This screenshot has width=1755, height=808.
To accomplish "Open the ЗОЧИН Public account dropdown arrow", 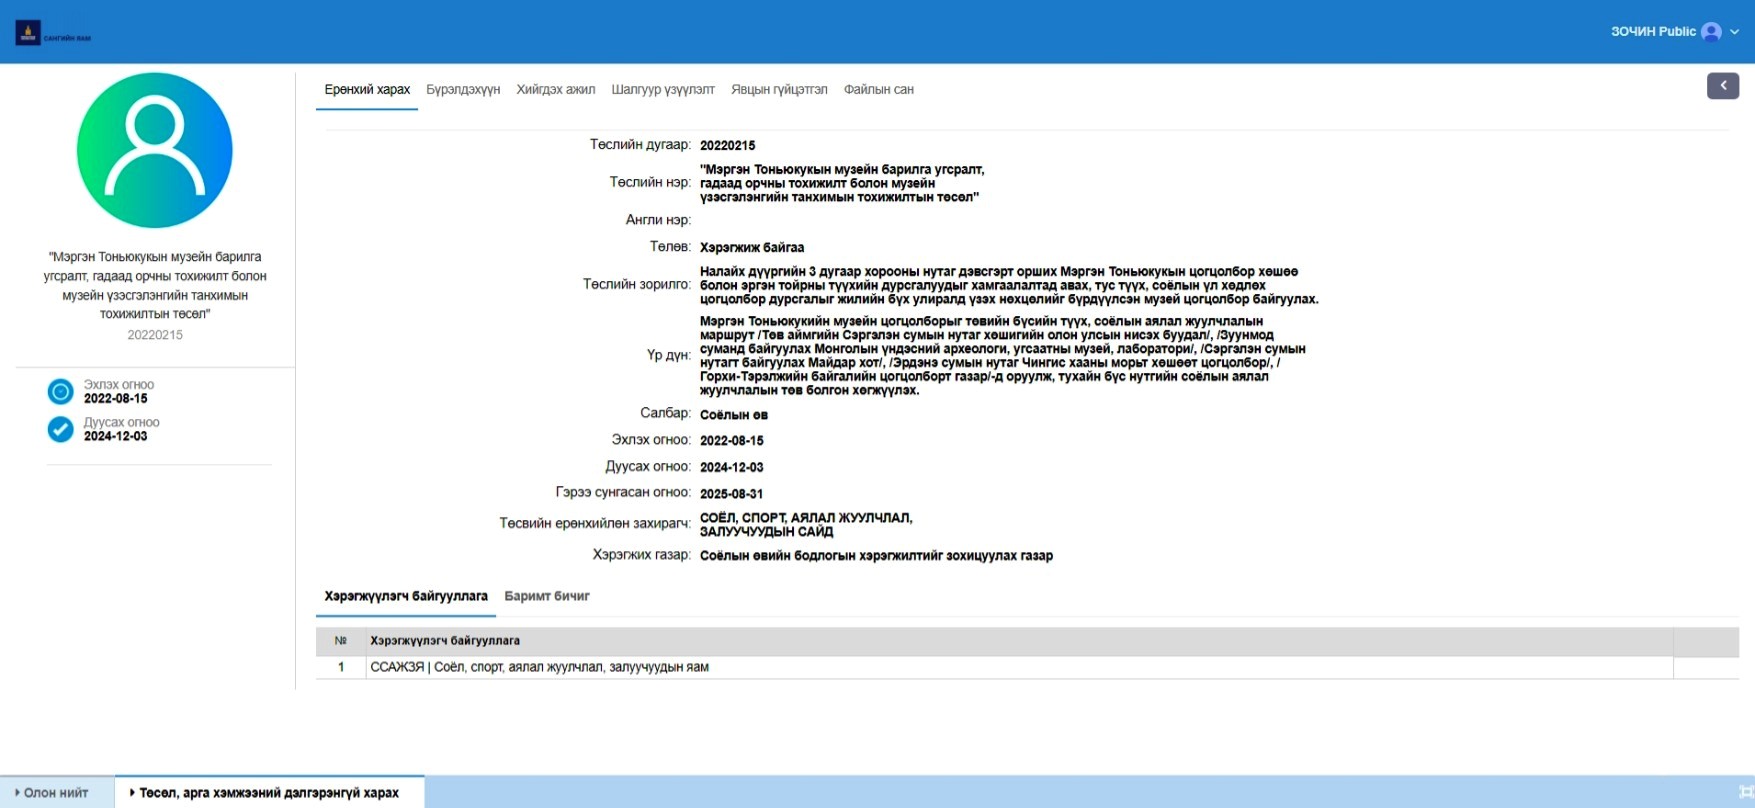I will coord(1735,32).
